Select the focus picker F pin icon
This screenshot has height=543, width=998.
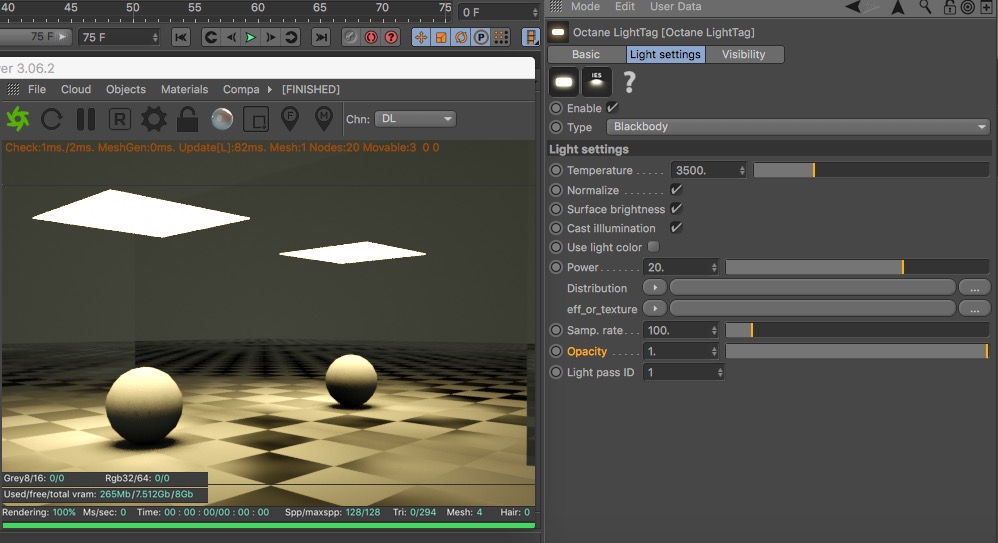tap(290, 119)
